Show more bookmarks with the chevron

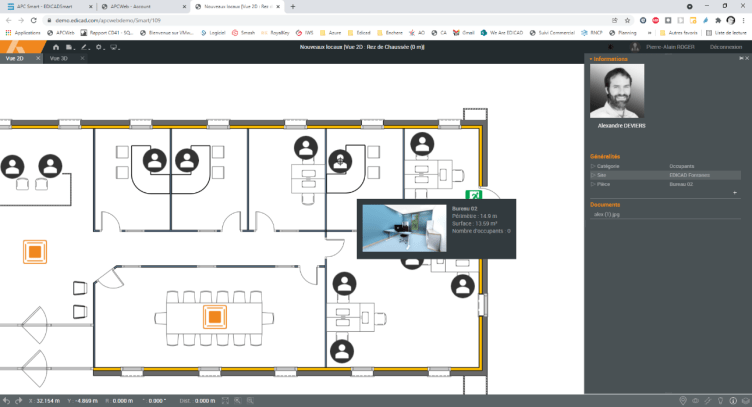[649, 33]
